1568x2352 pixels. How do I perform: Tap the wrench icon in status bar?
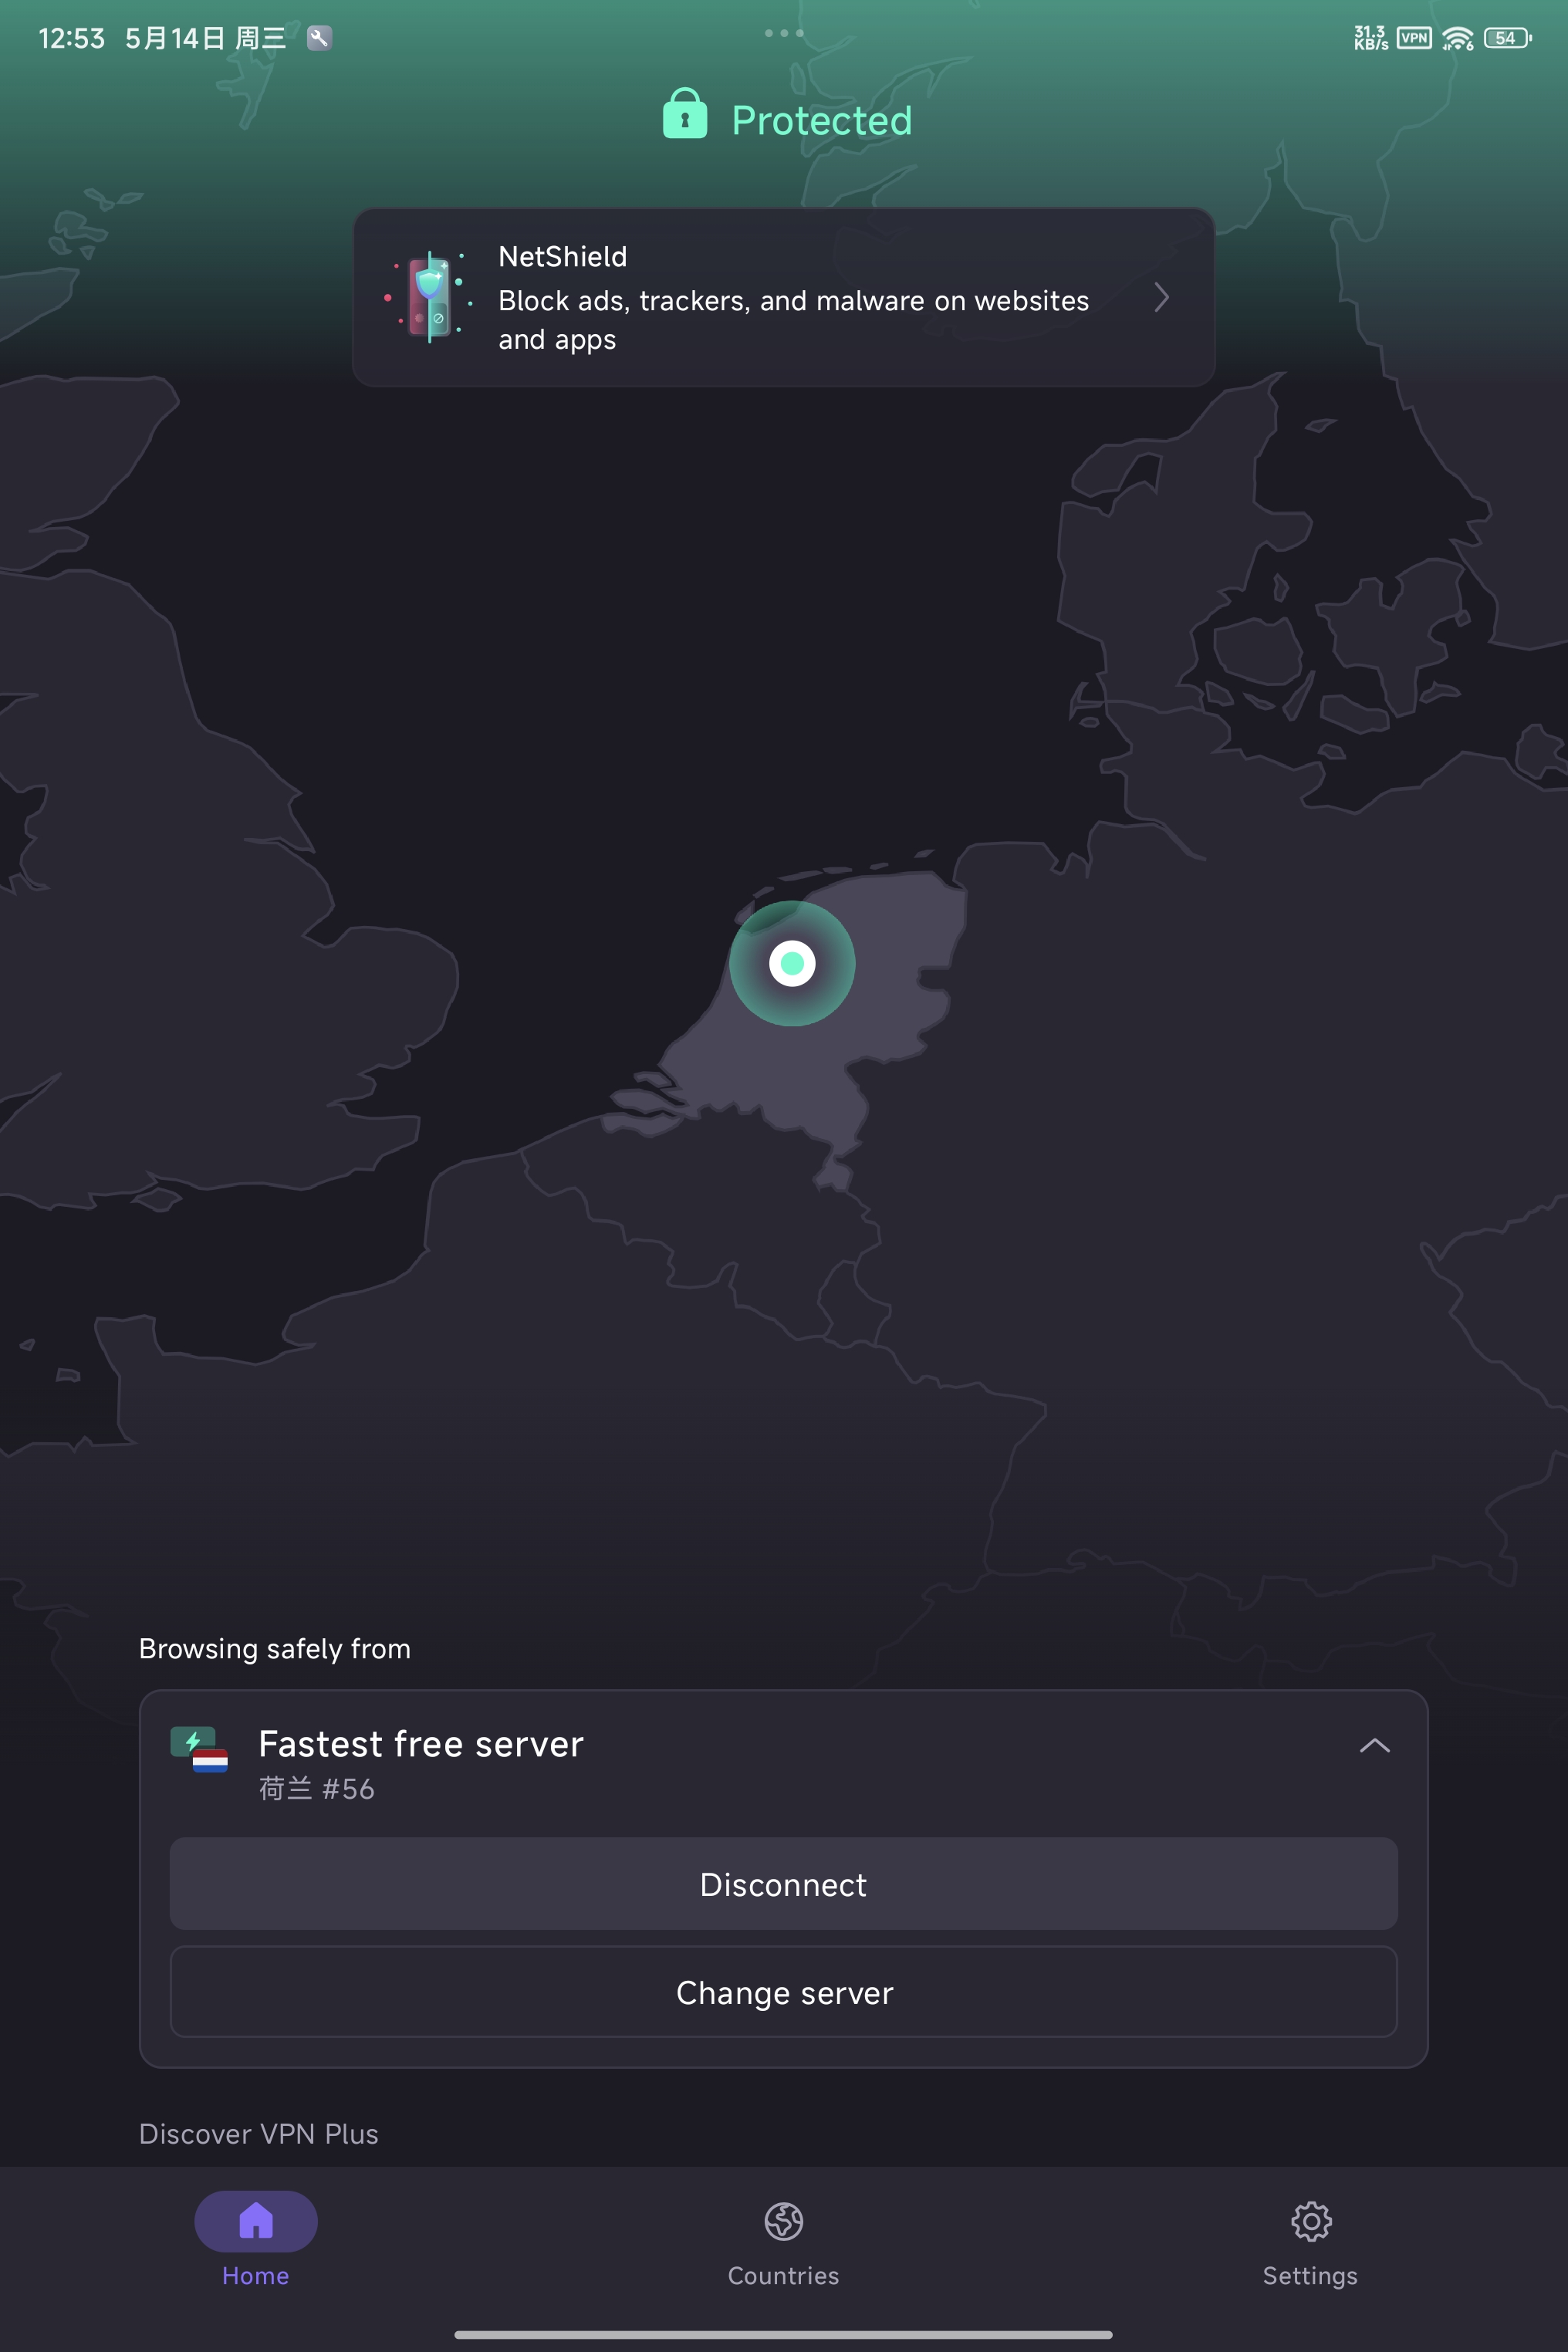[319, 38]
